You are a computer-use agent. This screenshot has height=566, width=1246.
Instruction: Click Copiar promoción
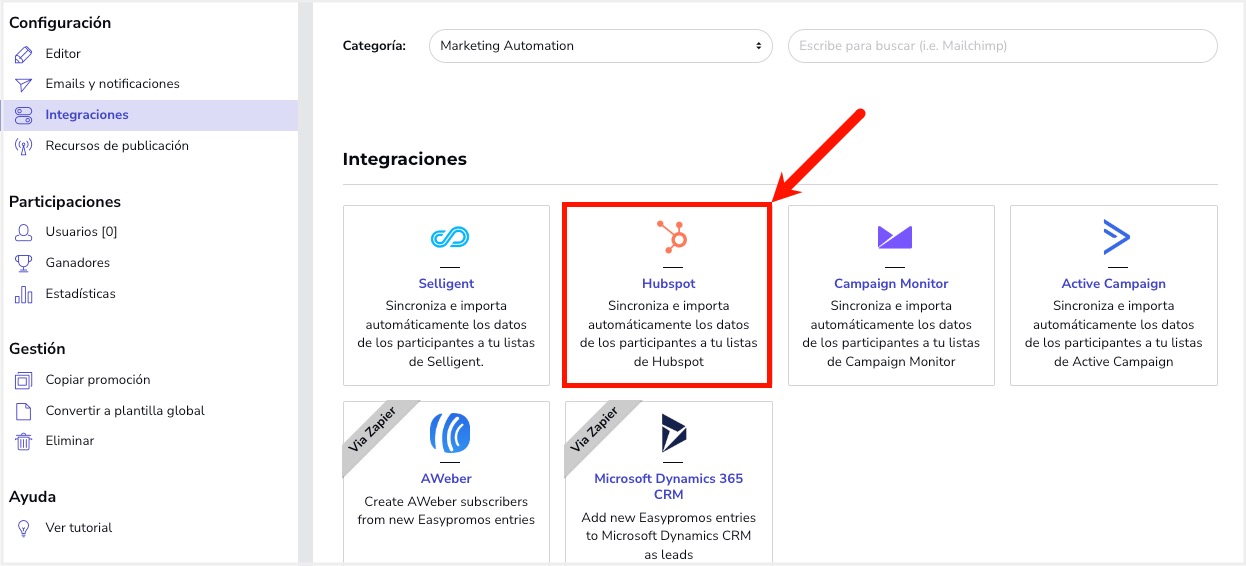[98, 380]
